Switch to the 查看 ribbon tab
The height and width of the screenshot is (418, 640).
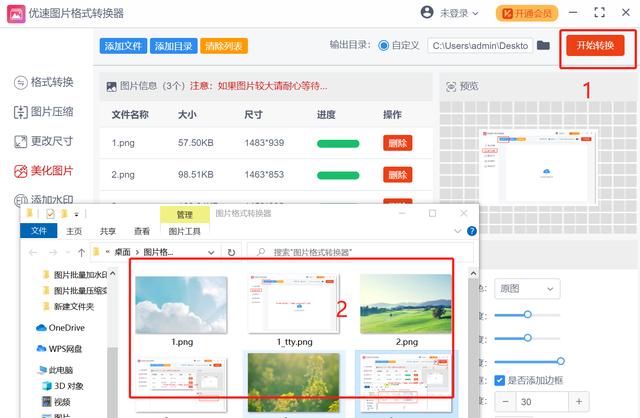click(x=142, y=230)
